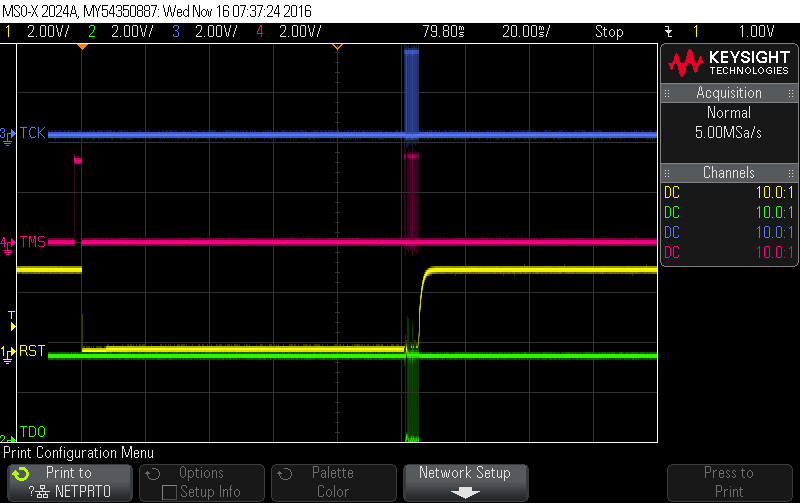Screen dimensions: 800x503
Task: Click the grip dots left of Acquisition header
Action: tap(667, 93)
